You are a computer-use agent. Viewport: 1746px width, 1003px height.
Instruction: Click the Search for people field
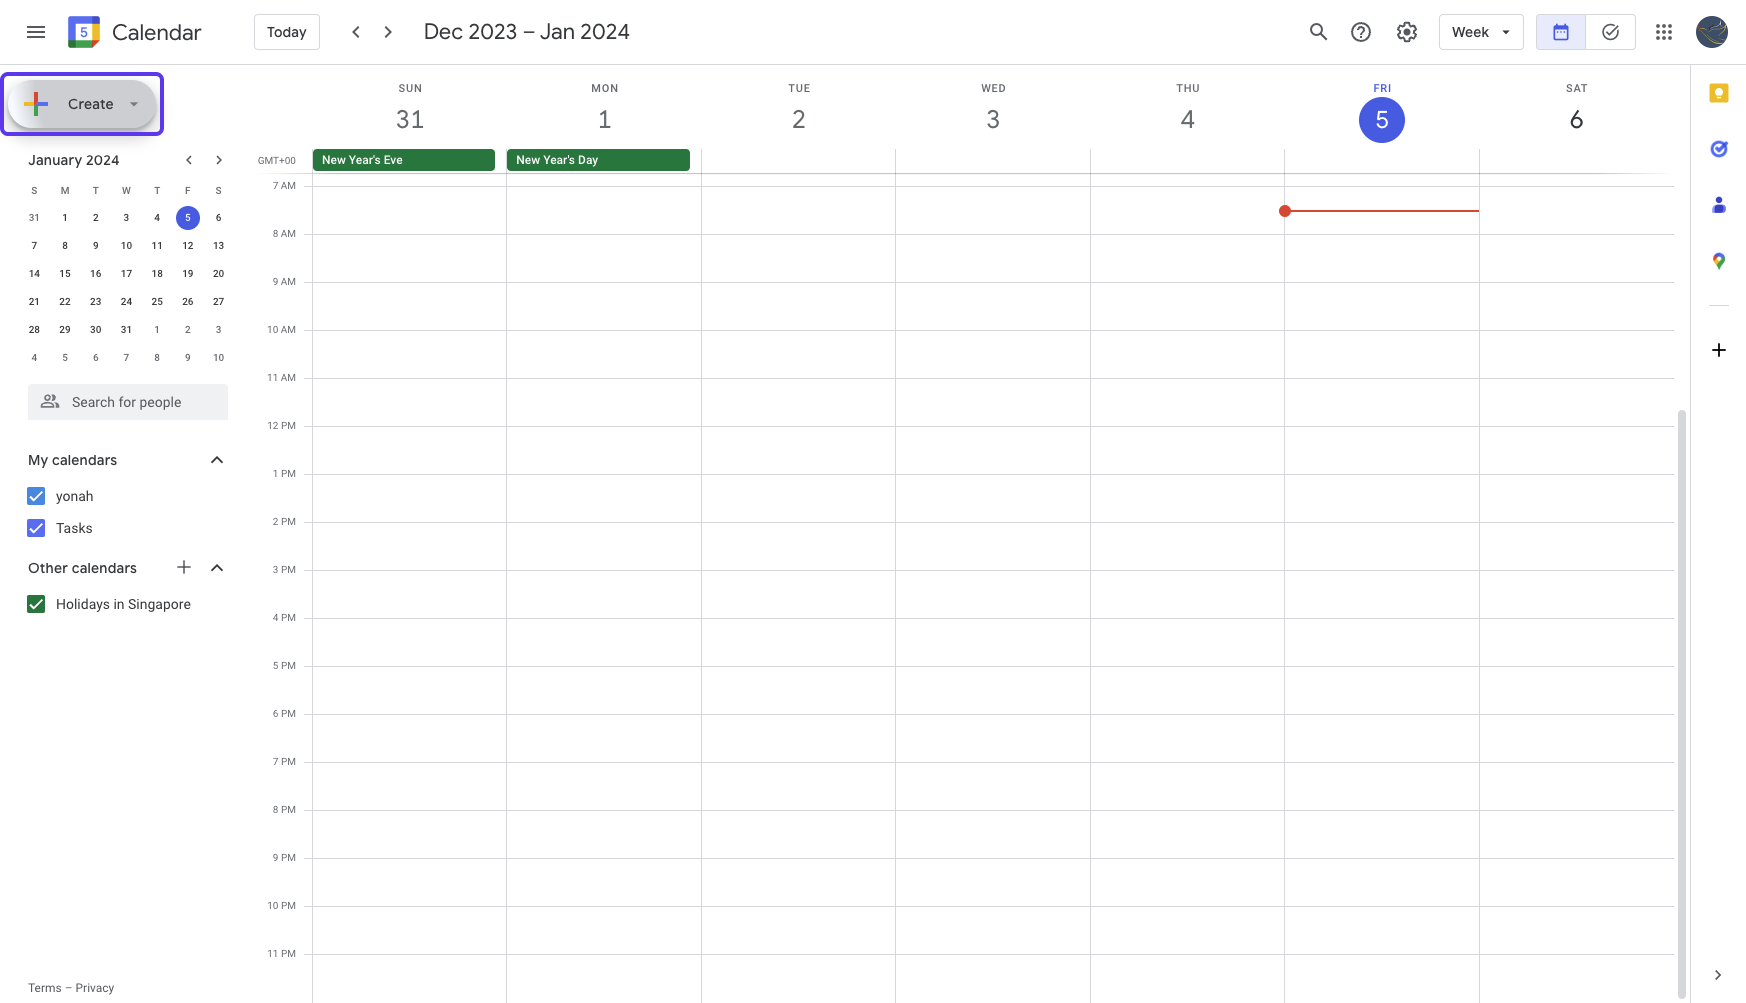128,402
